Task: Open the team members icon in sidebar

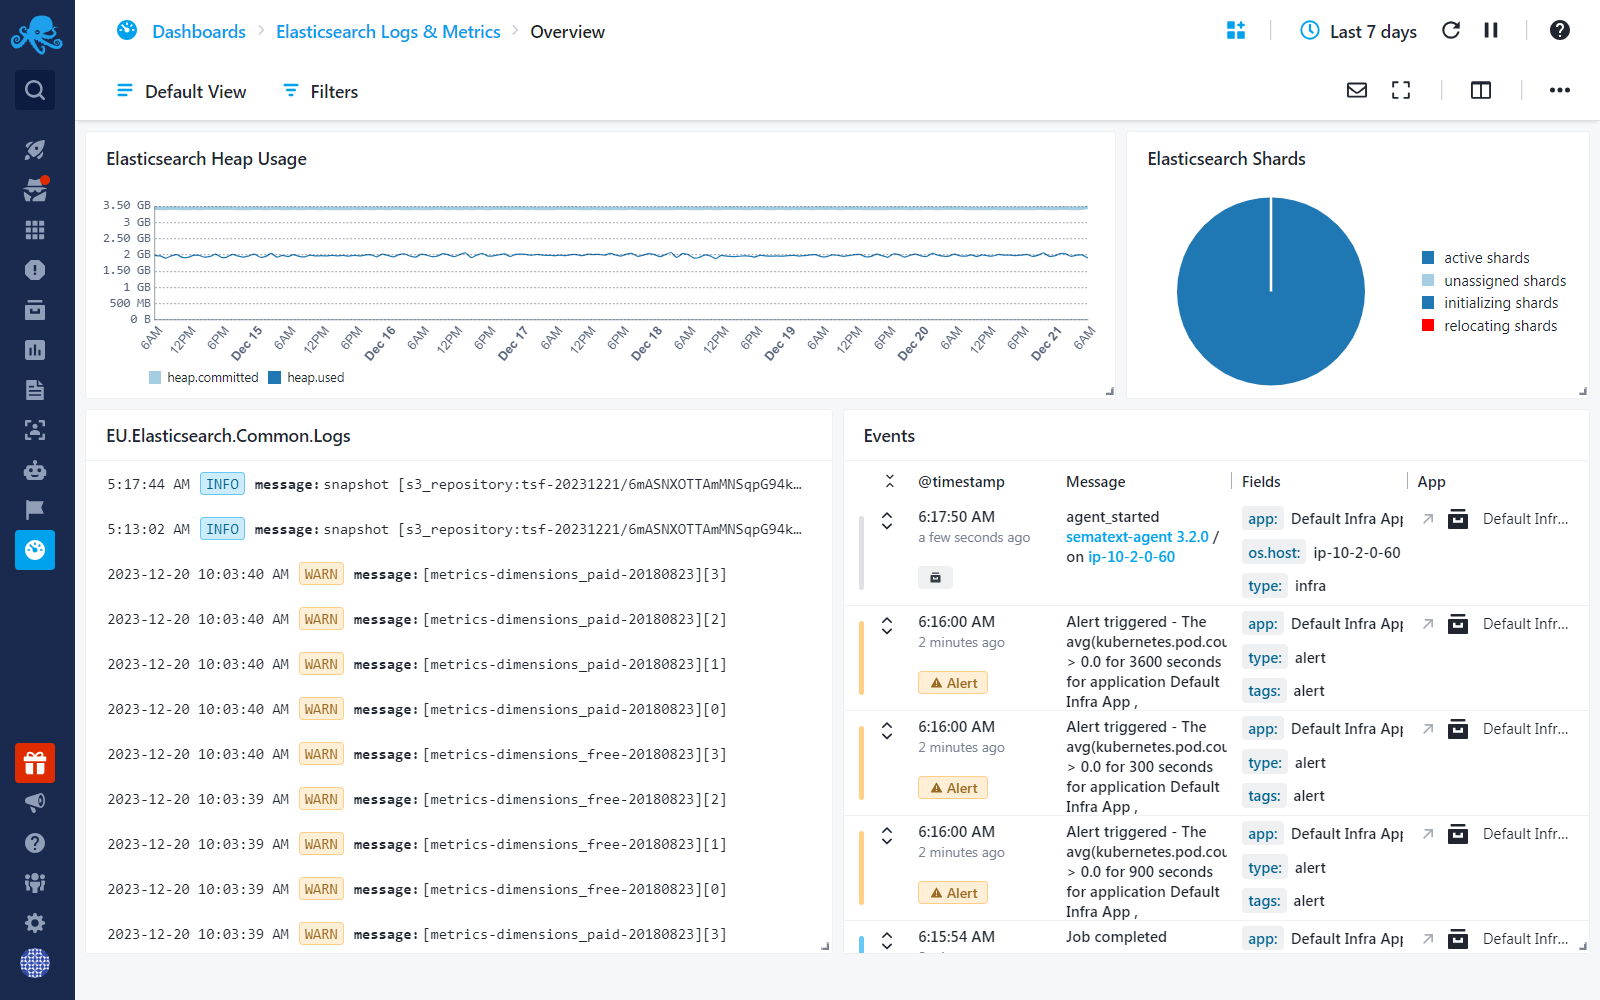Action: click(35, 883)
